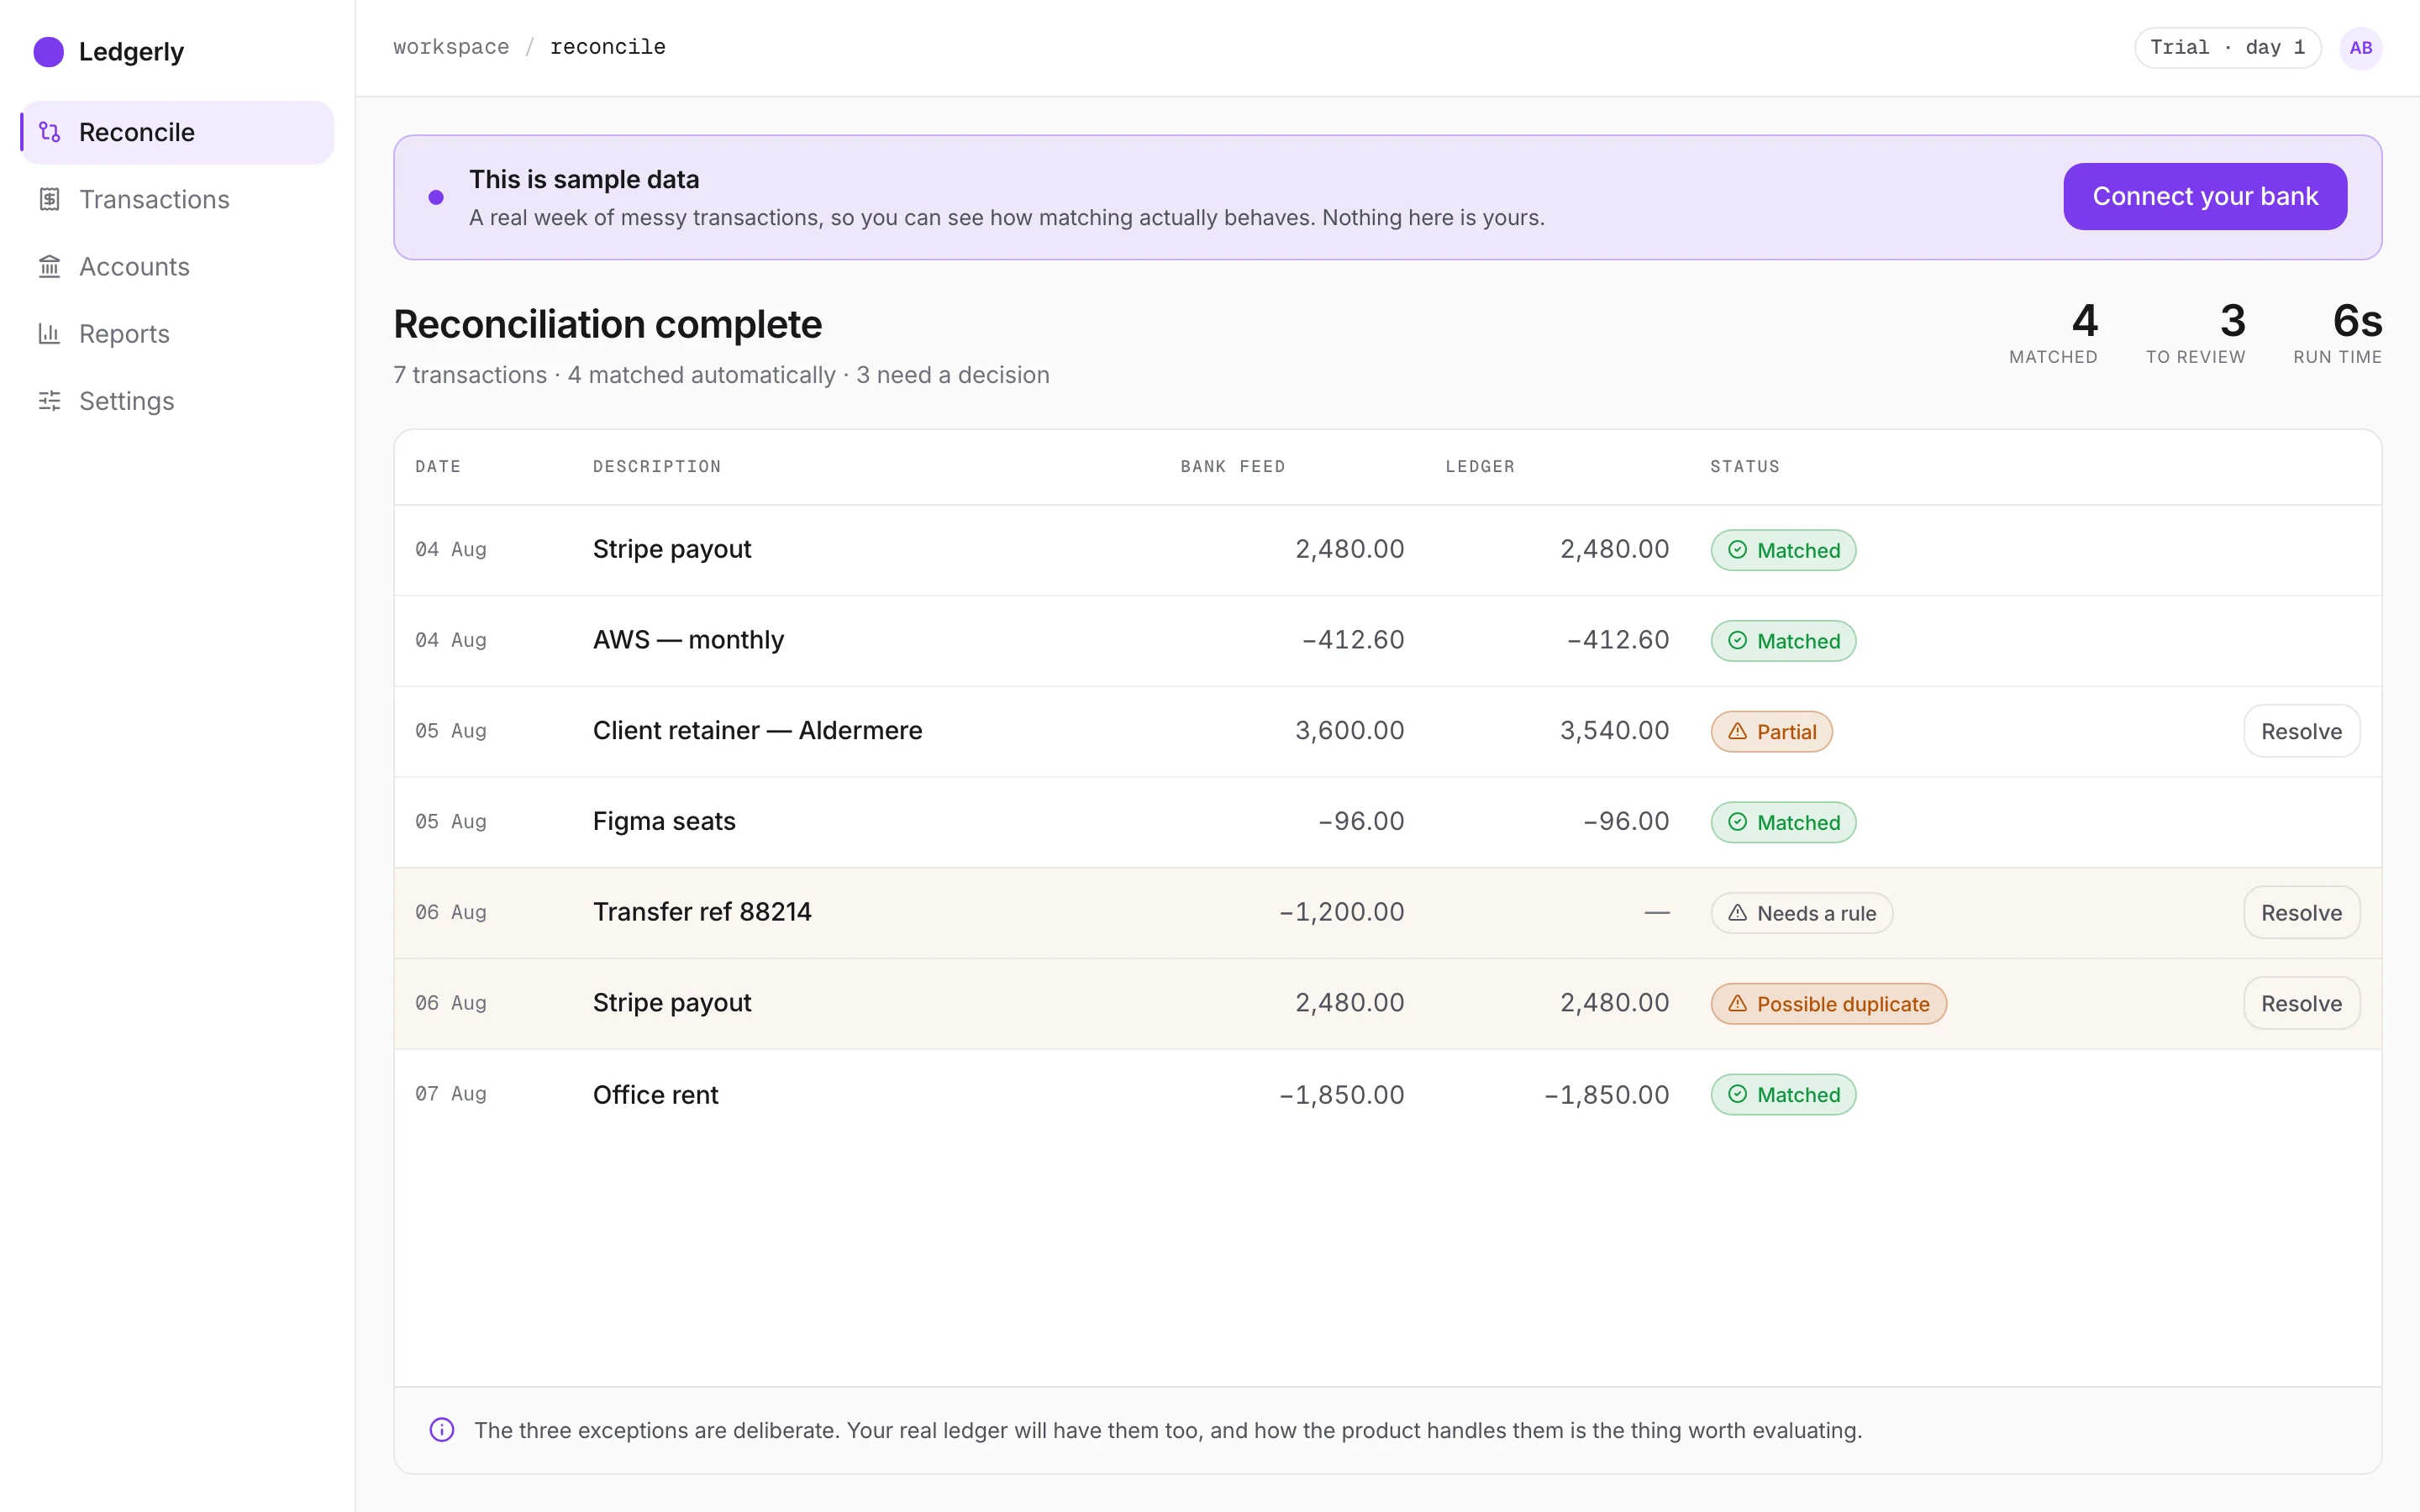This screenshot has height=1512, width=2420.
Task: Click the check icon in the 04 Aug Stripe payout badge
Action: tap(1738, 550)
